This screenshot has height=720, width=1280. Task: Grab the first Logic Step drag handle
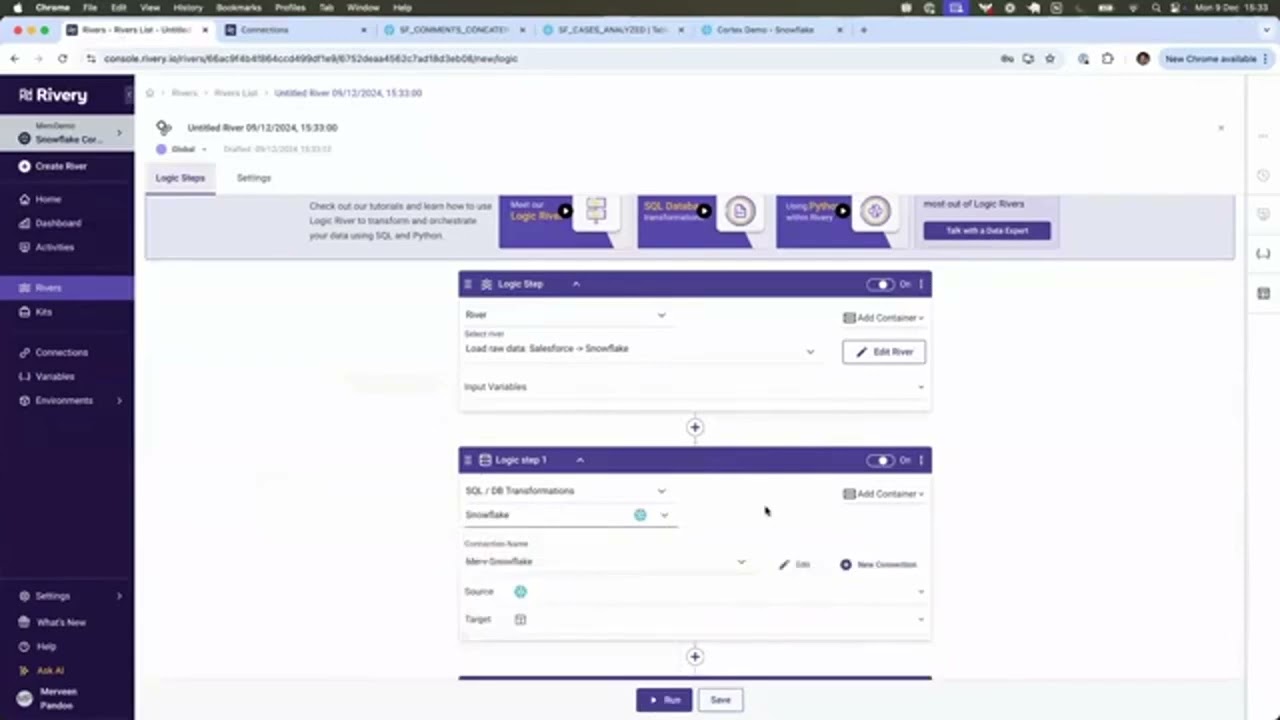click(467, 284)
